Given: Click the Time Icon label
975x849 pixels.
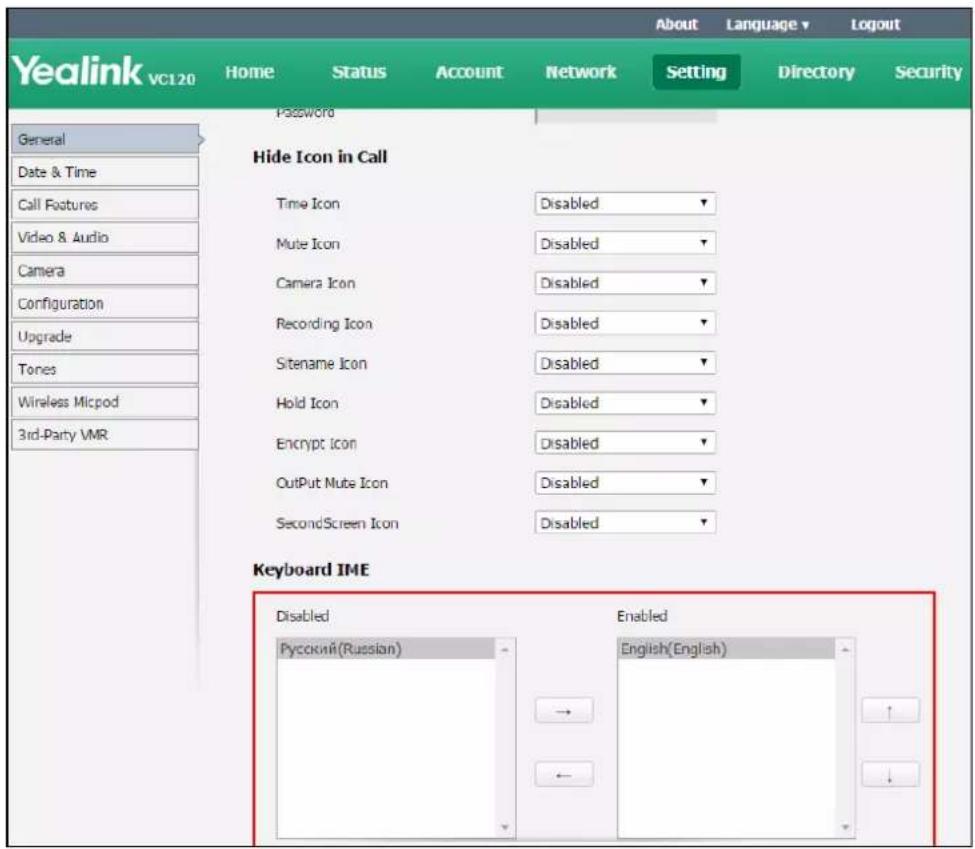Looking at the screenshot, I should tap(308, 203).
